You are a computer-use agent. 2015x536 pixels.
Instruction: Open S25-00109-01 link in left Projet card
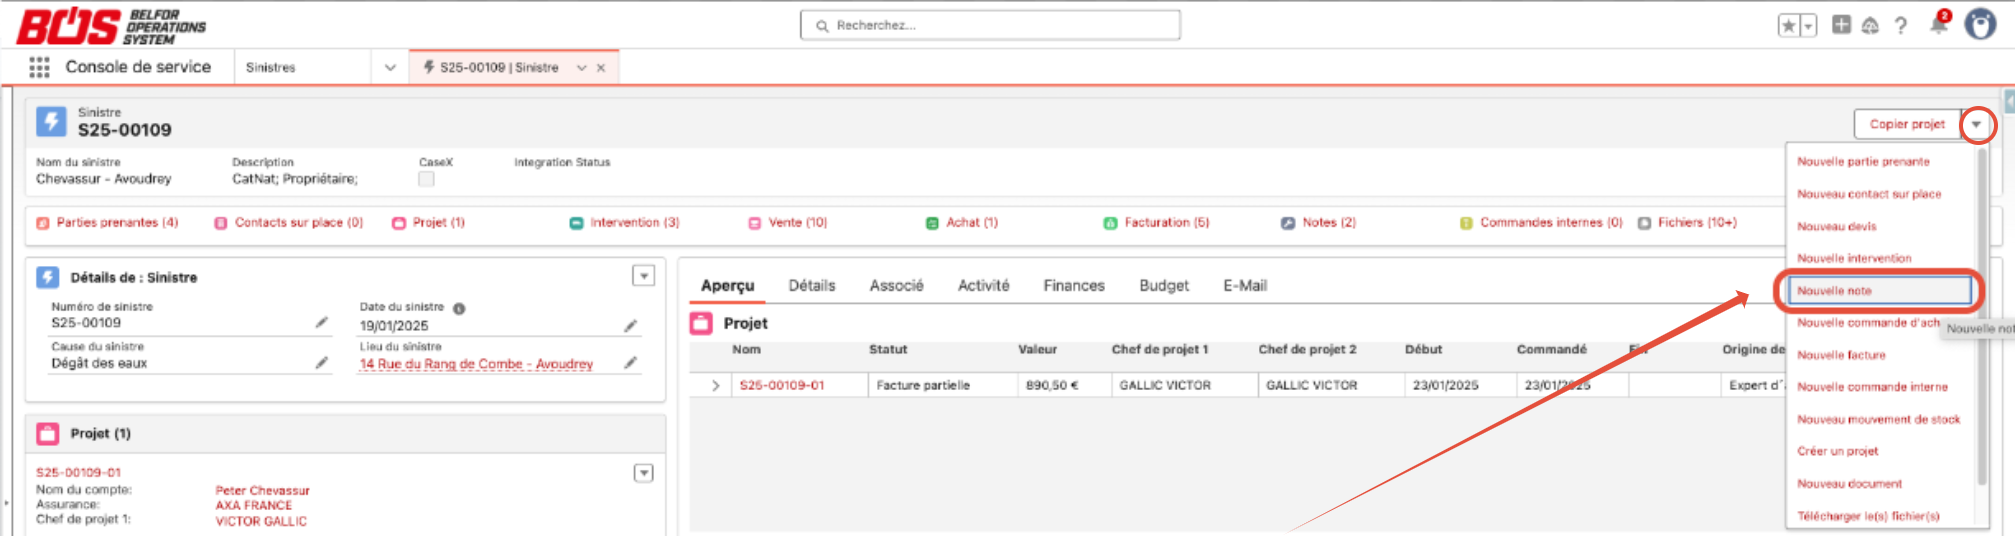78,472
